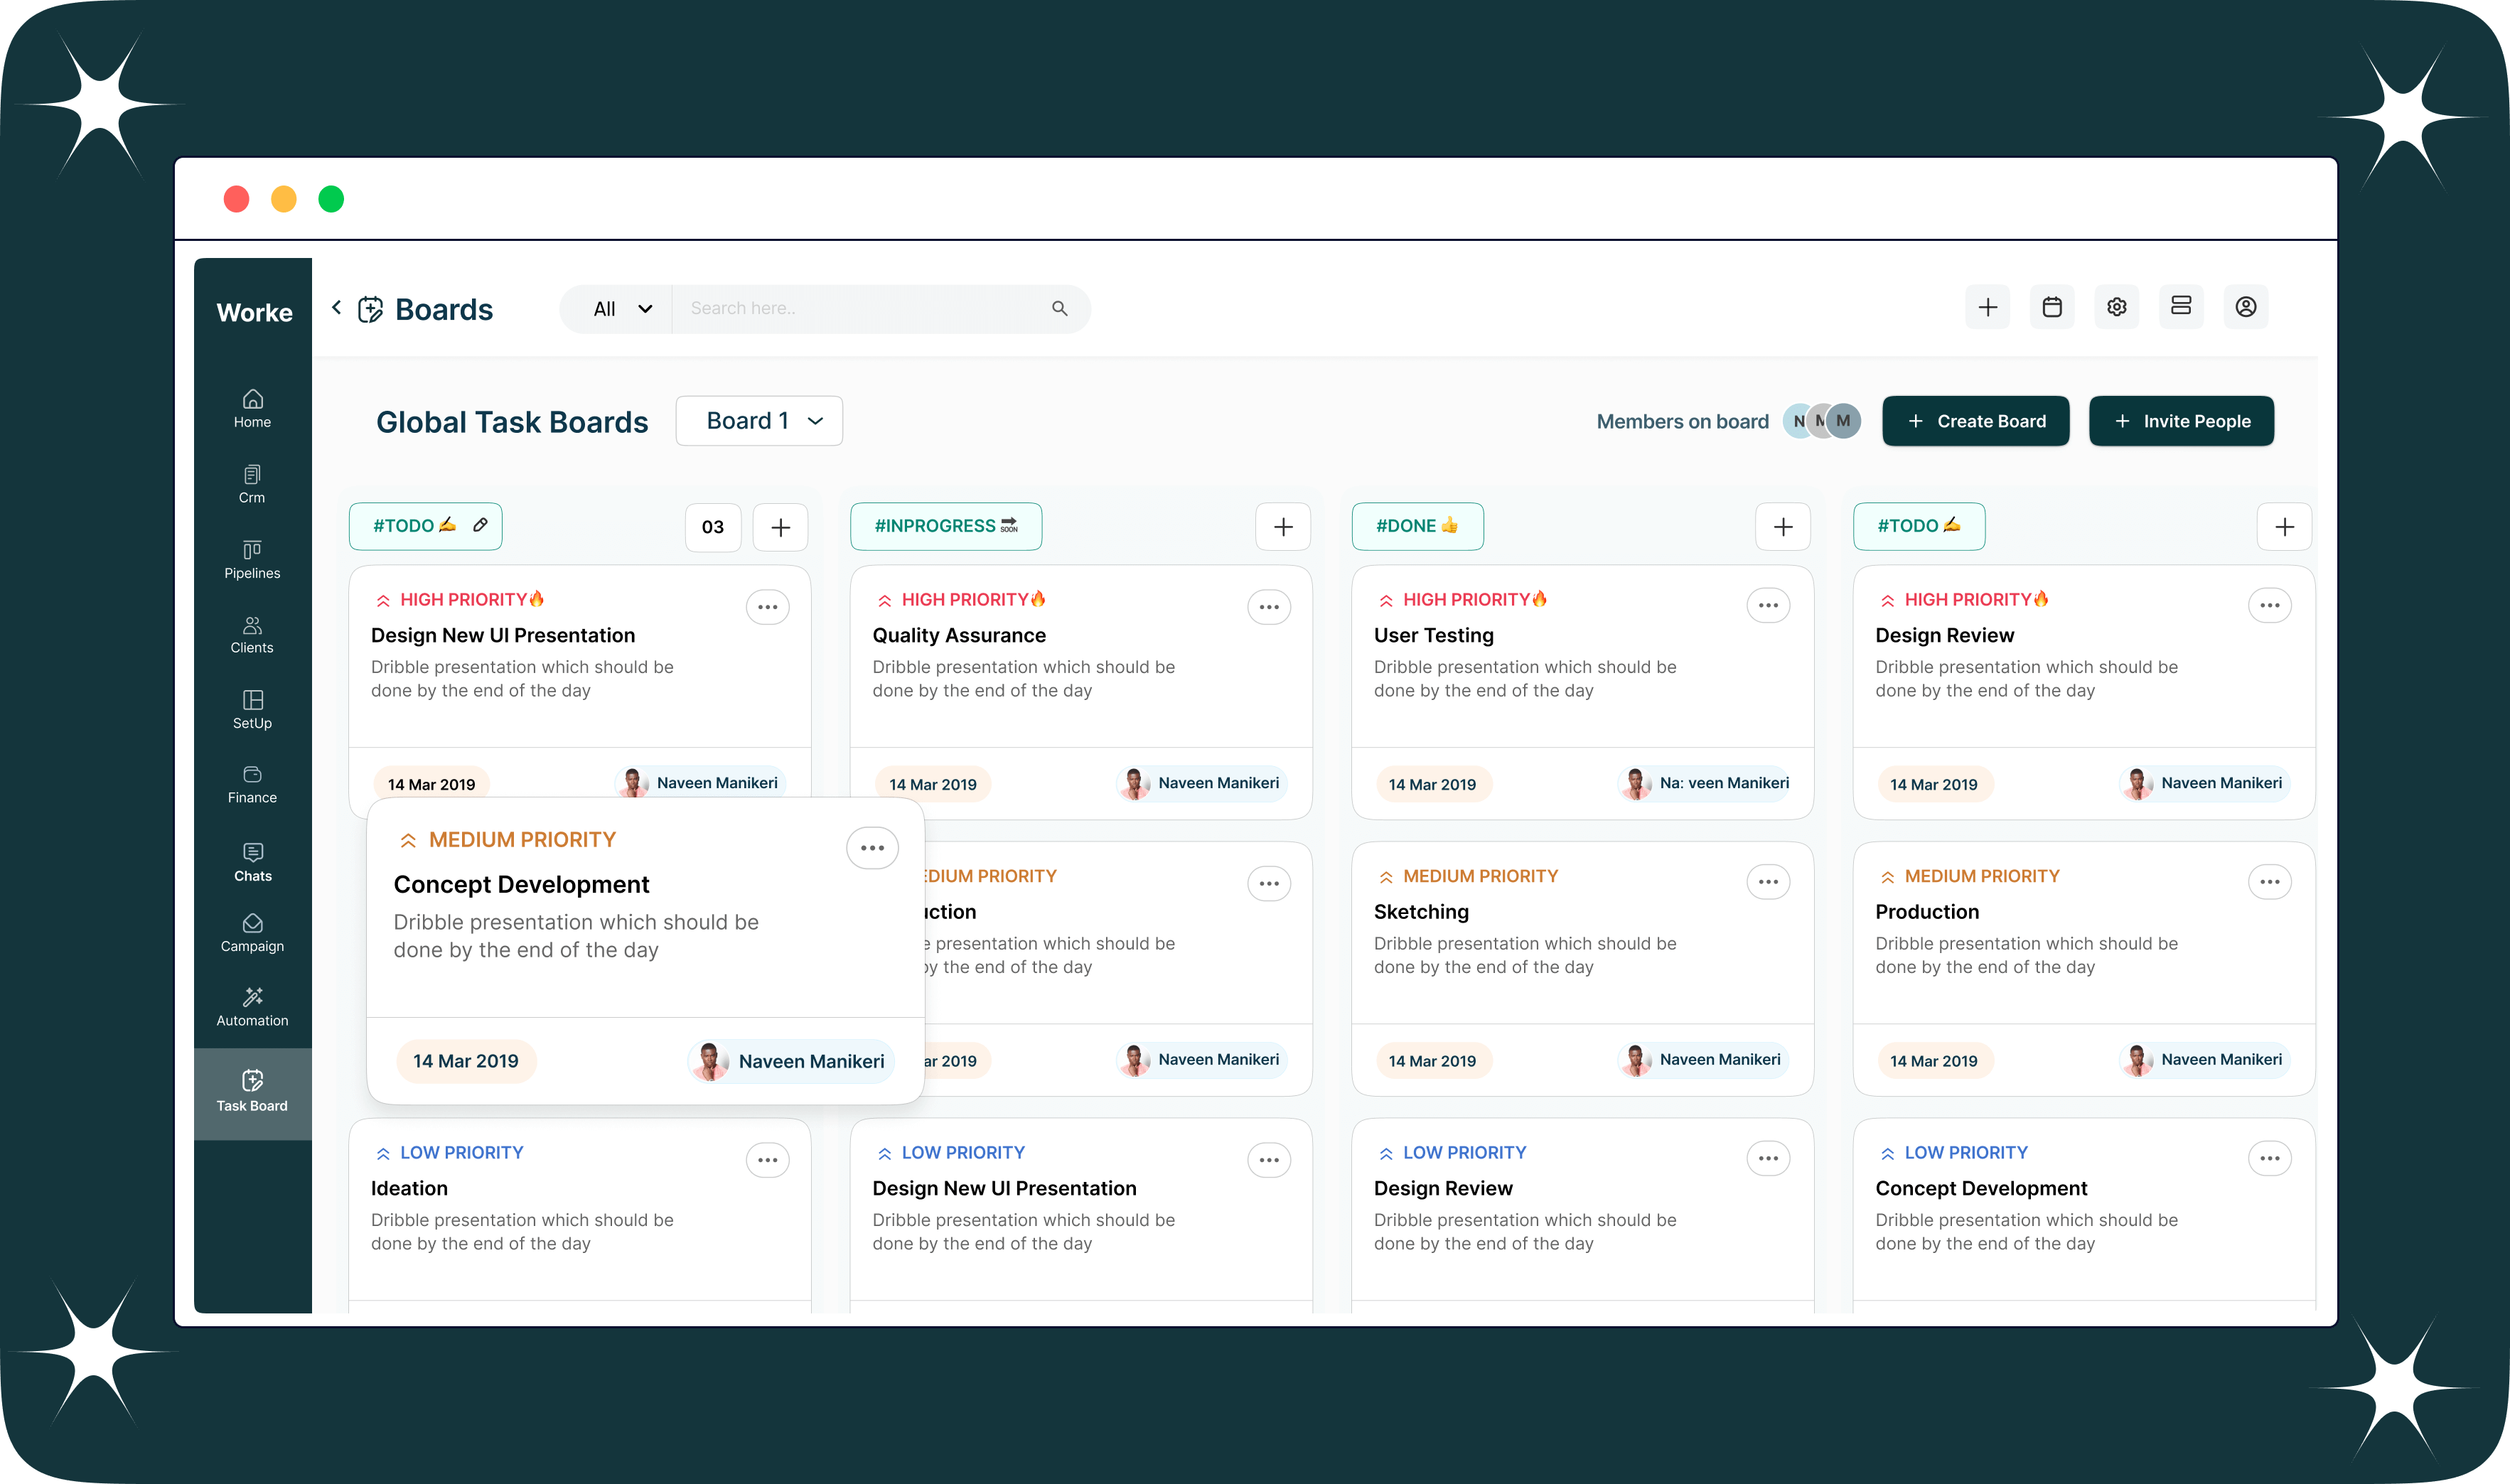Screen dimensions: 2510x1484
Task: Click the members on board avatars
Action: [x=1822, y=421]
